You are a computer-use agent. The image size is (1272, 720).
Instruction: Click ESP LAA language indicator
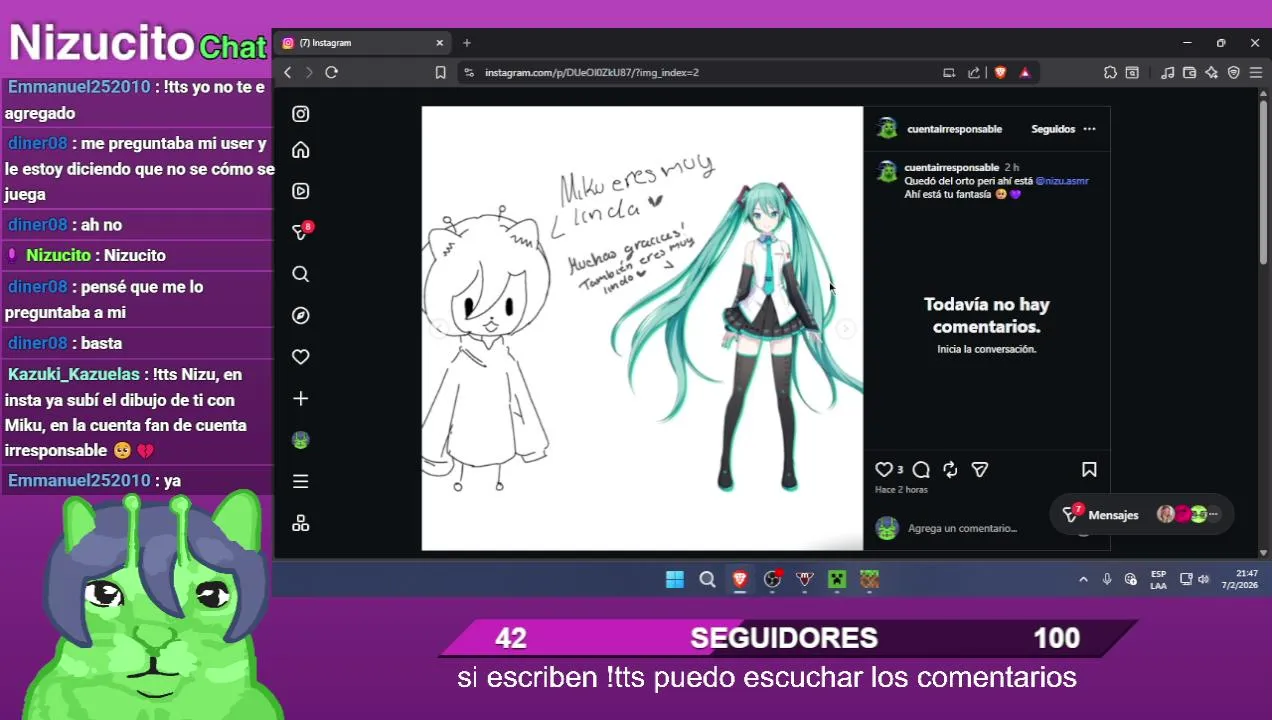1158,580
